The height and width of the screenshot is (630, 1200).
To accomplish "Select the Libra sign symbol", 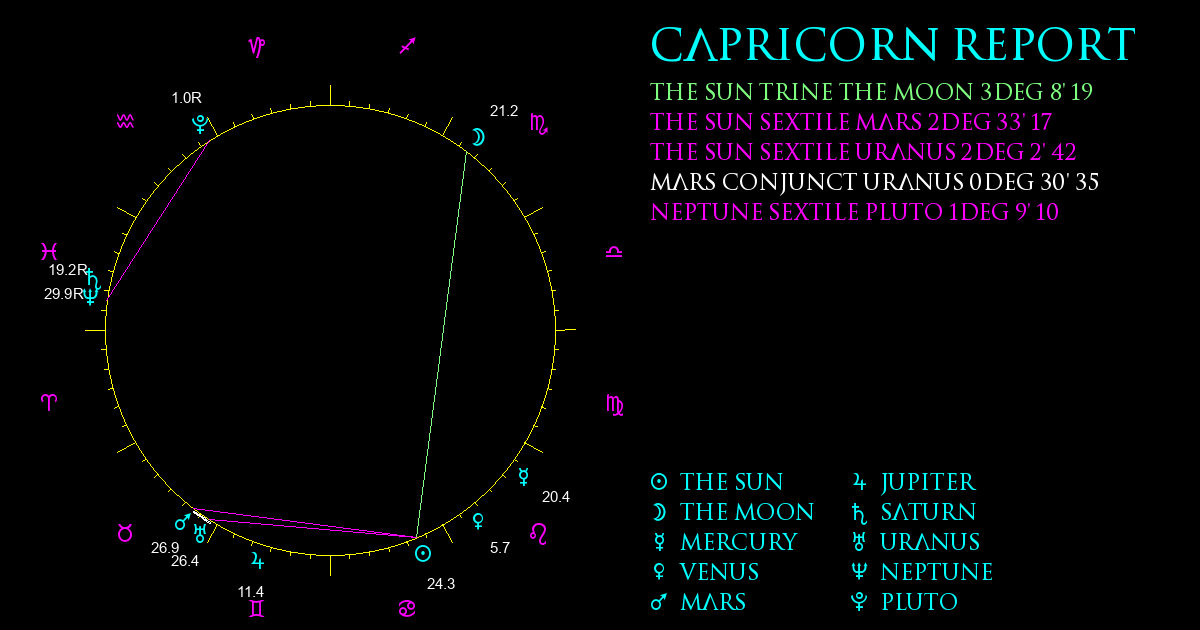I will pos(614,252).
